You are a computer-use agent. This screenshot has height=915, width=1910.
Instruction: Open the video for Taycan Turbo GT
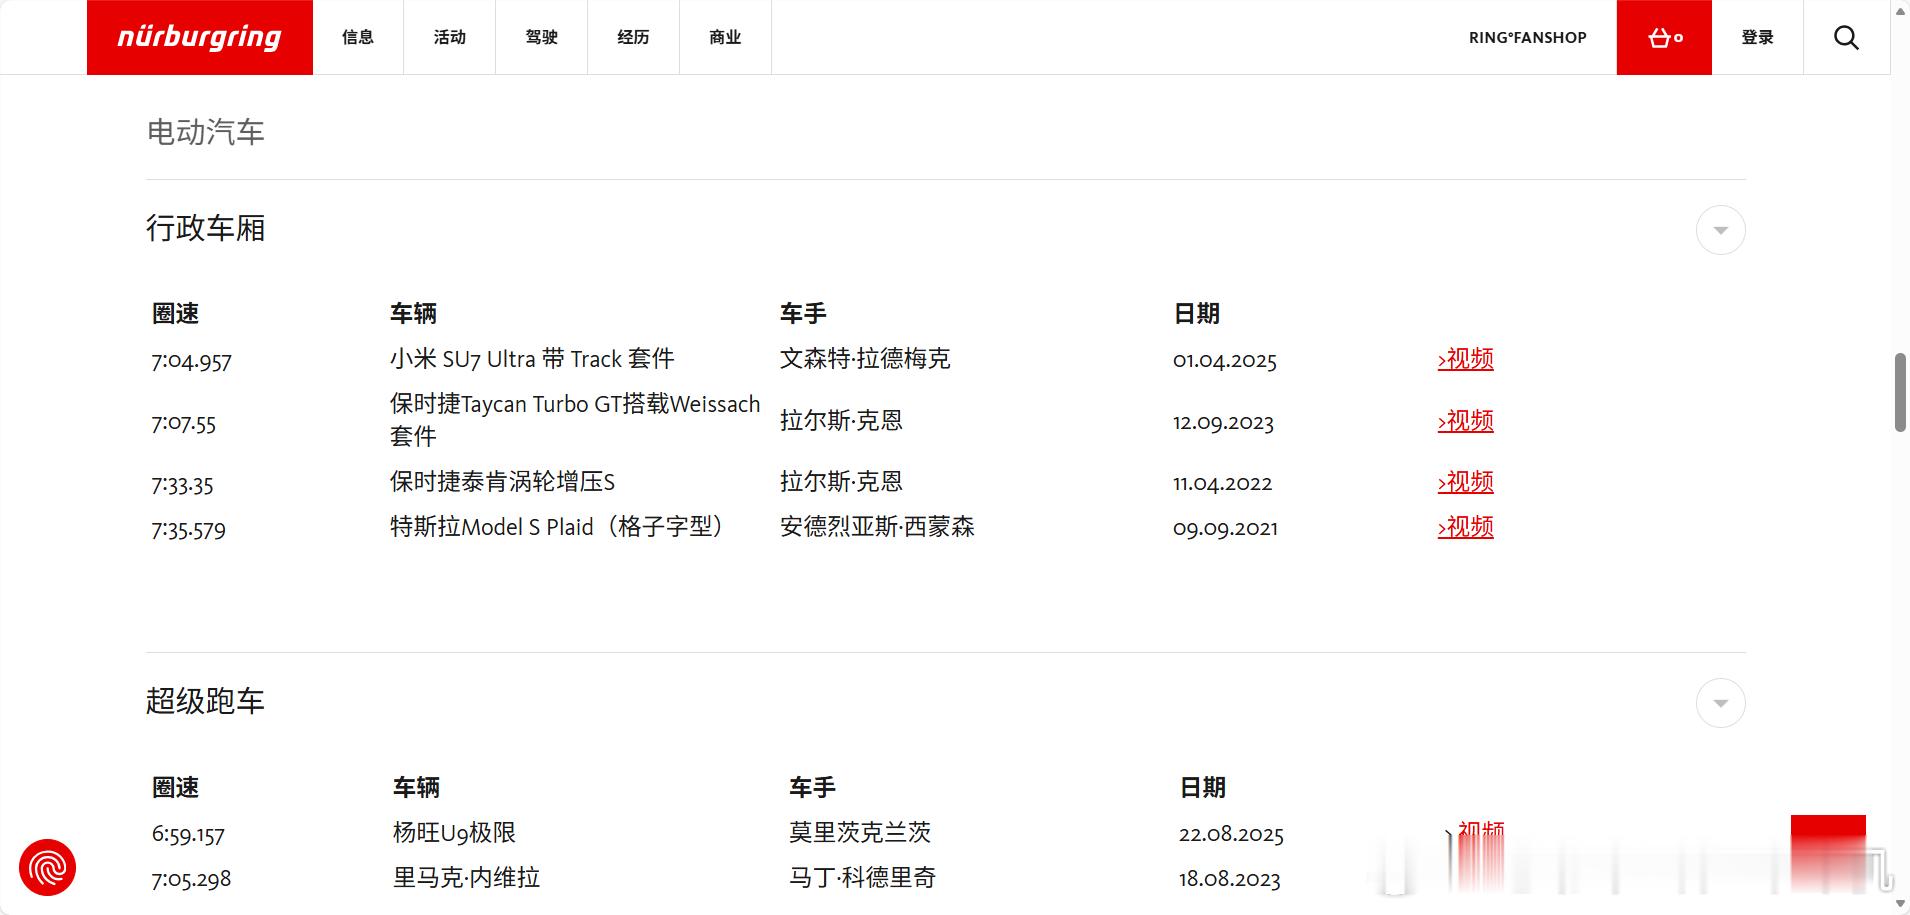pos(1464,422)
